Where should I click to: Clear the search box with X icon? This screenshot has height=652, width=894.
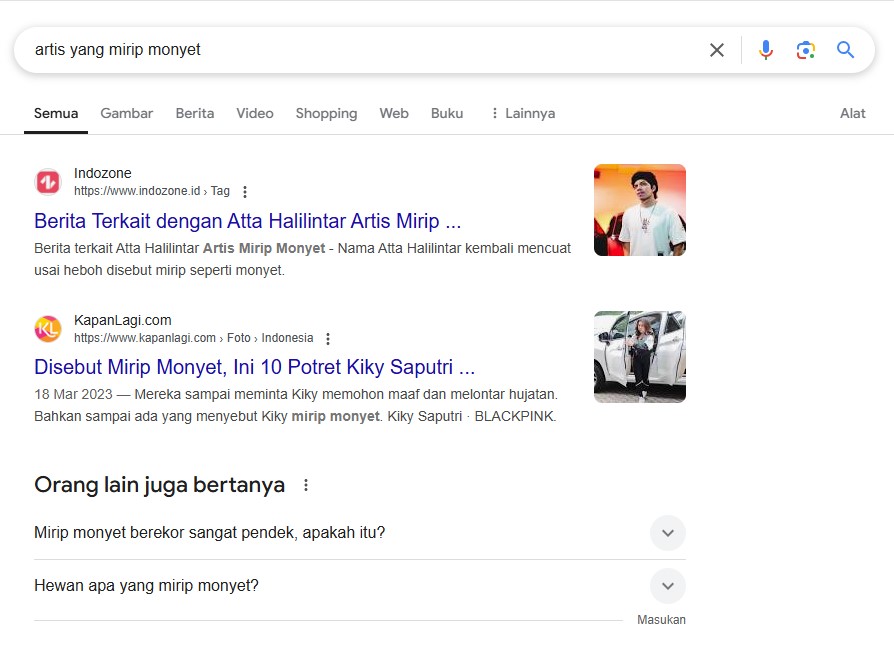(717, 50)
